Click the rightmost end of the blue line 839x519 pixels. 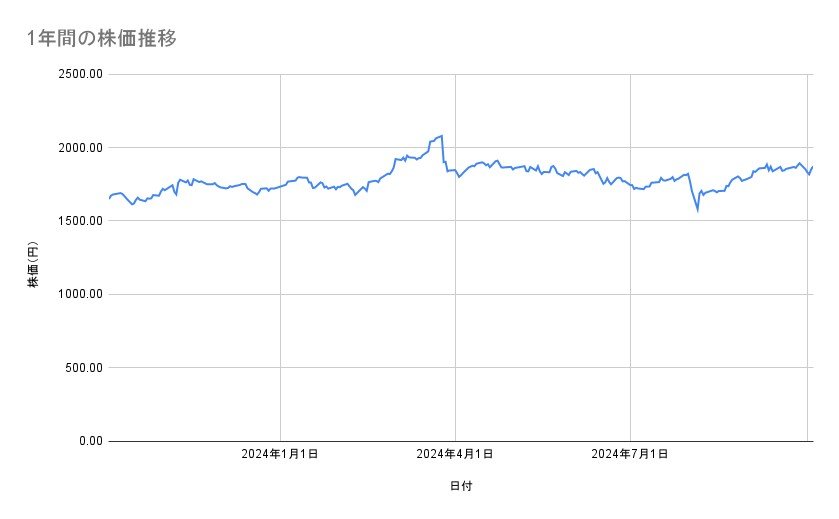(813, 167)
